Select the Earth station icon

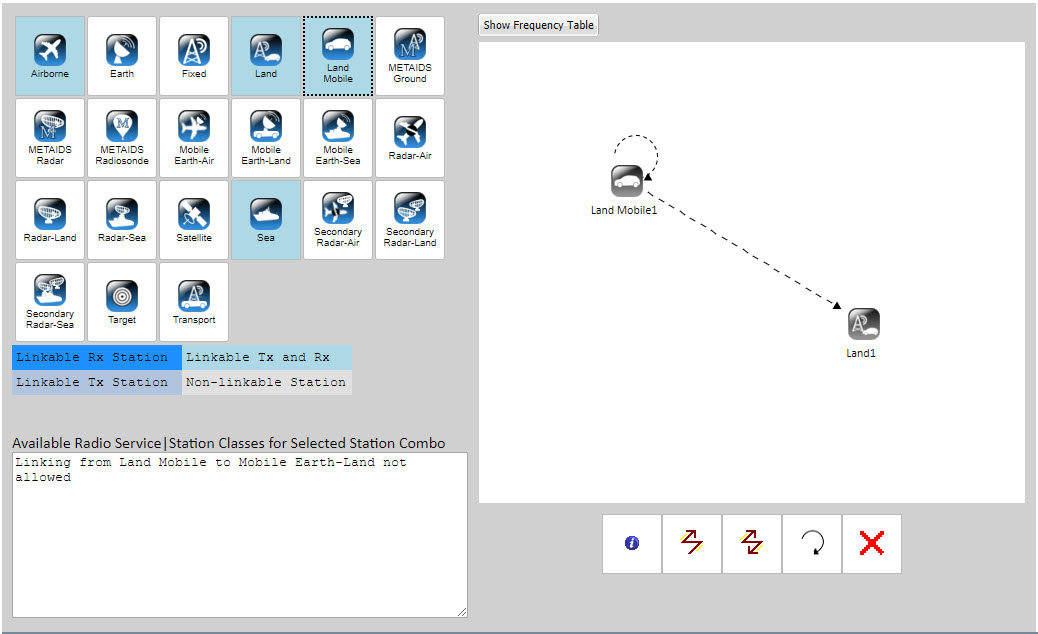[122, 56]
